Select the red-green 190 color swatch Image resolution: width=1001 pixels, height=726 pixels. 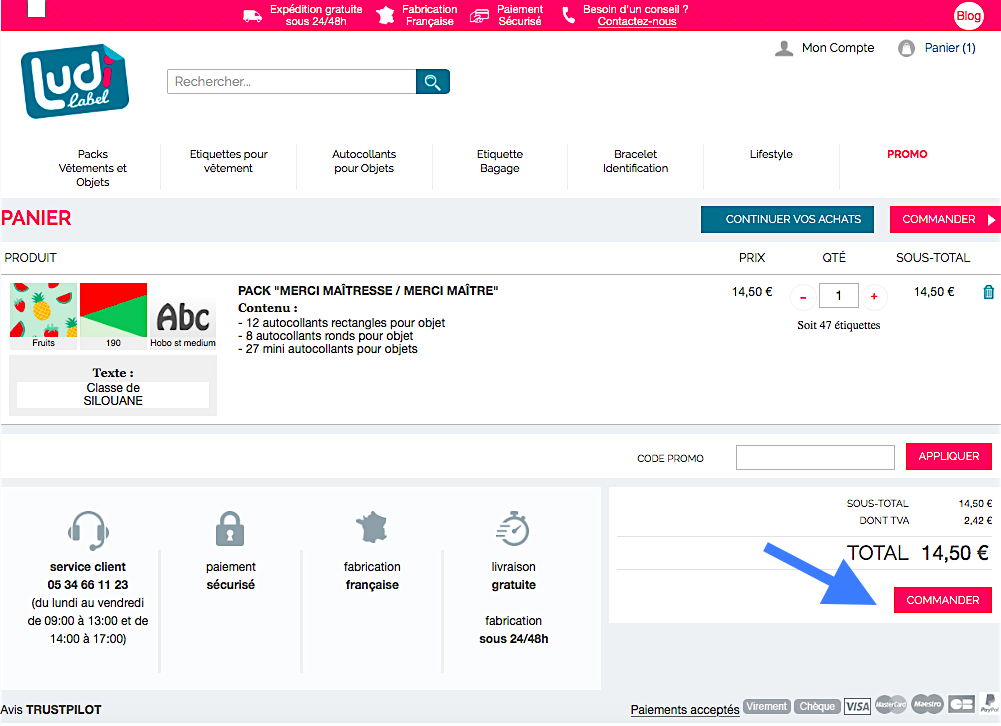113,315
